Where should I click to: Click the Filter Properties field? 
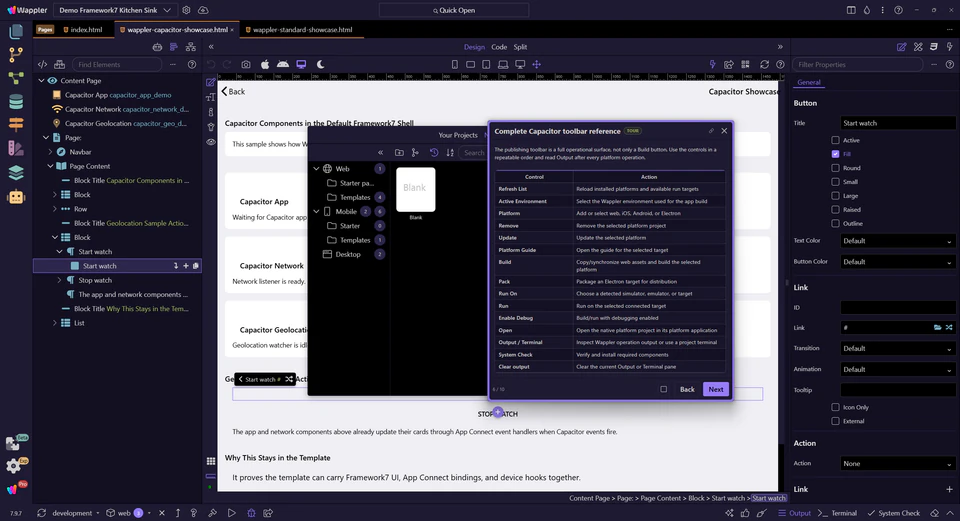[858, 64]
